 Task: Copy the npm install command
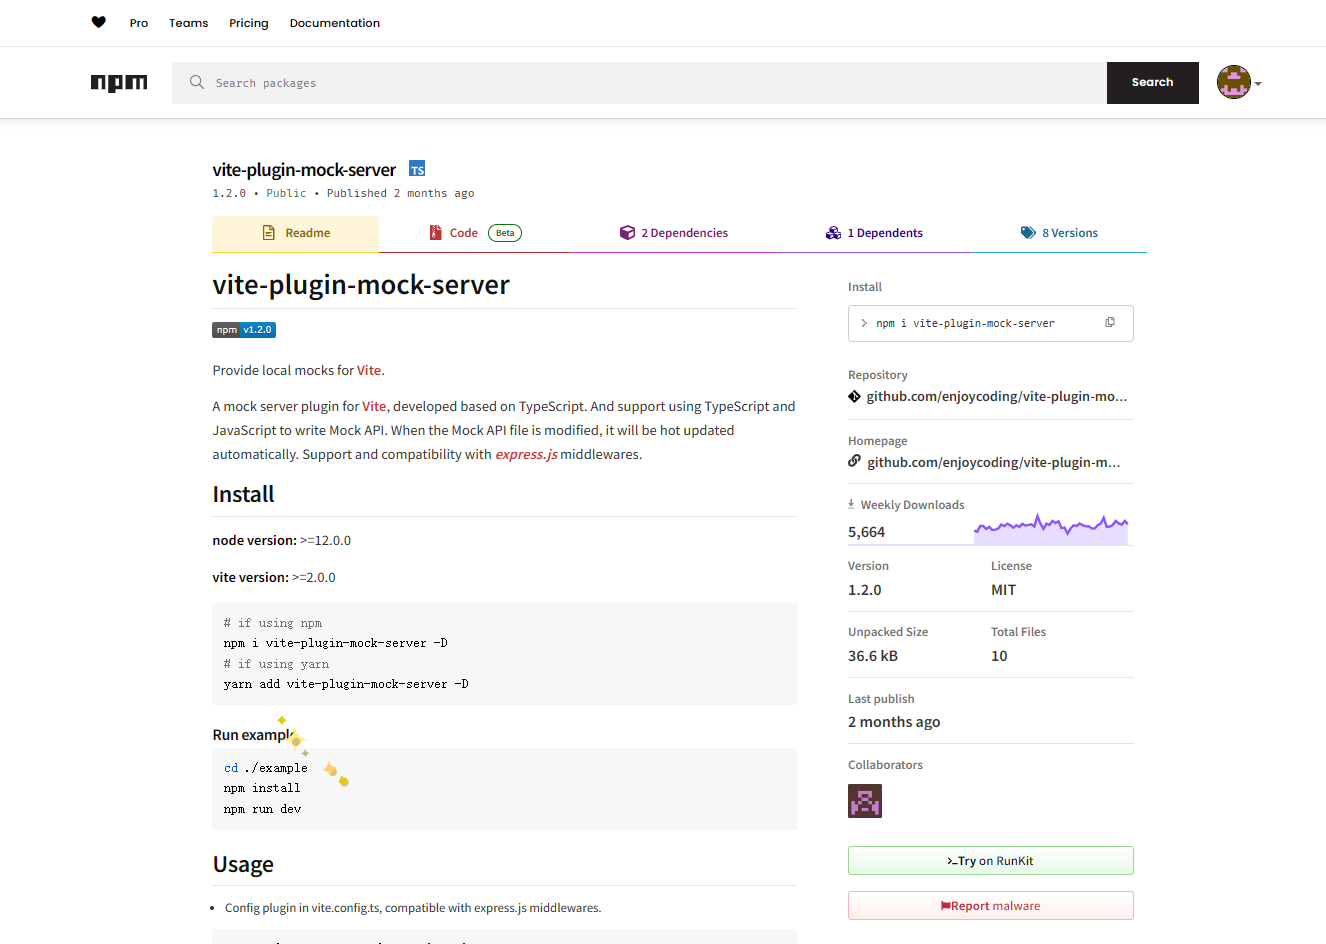pyautogui.click(x=1110, y=322)
